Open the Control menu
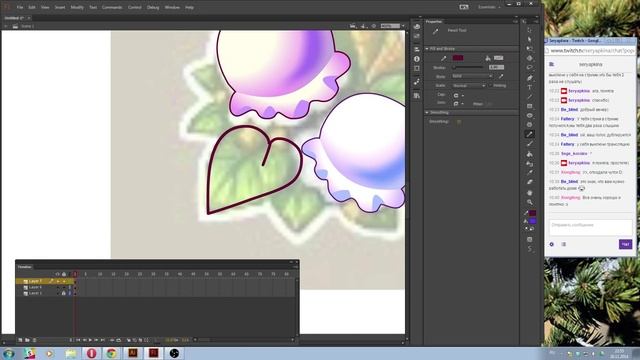Screen dimensions: 640x360 click(x=135, y=7)
